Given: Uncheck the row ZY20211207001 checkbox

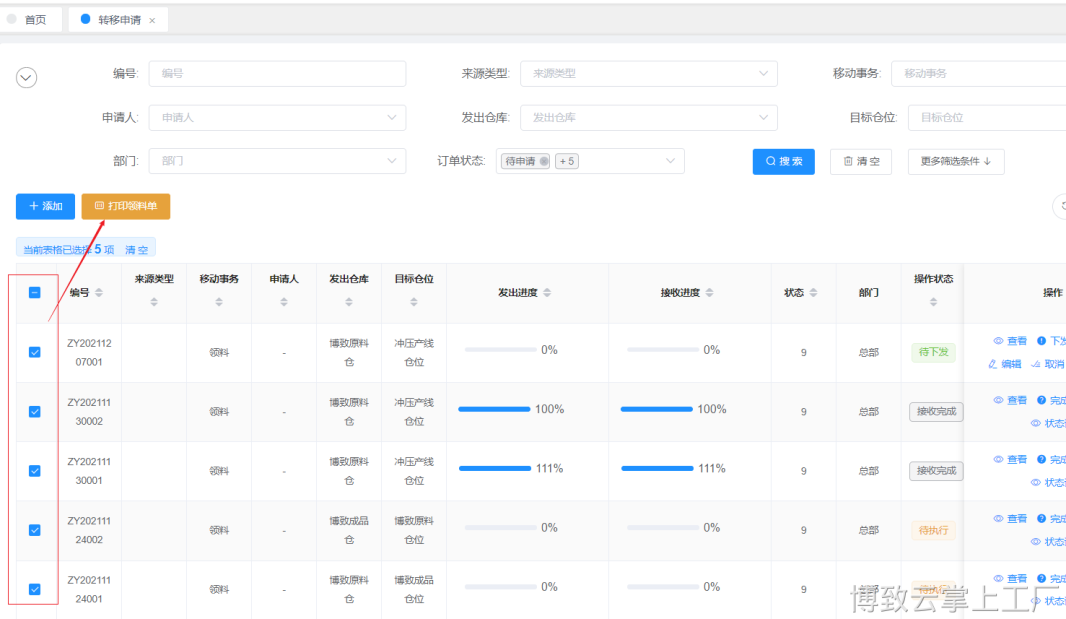Looking at the screenshot, I should point(34,352).
